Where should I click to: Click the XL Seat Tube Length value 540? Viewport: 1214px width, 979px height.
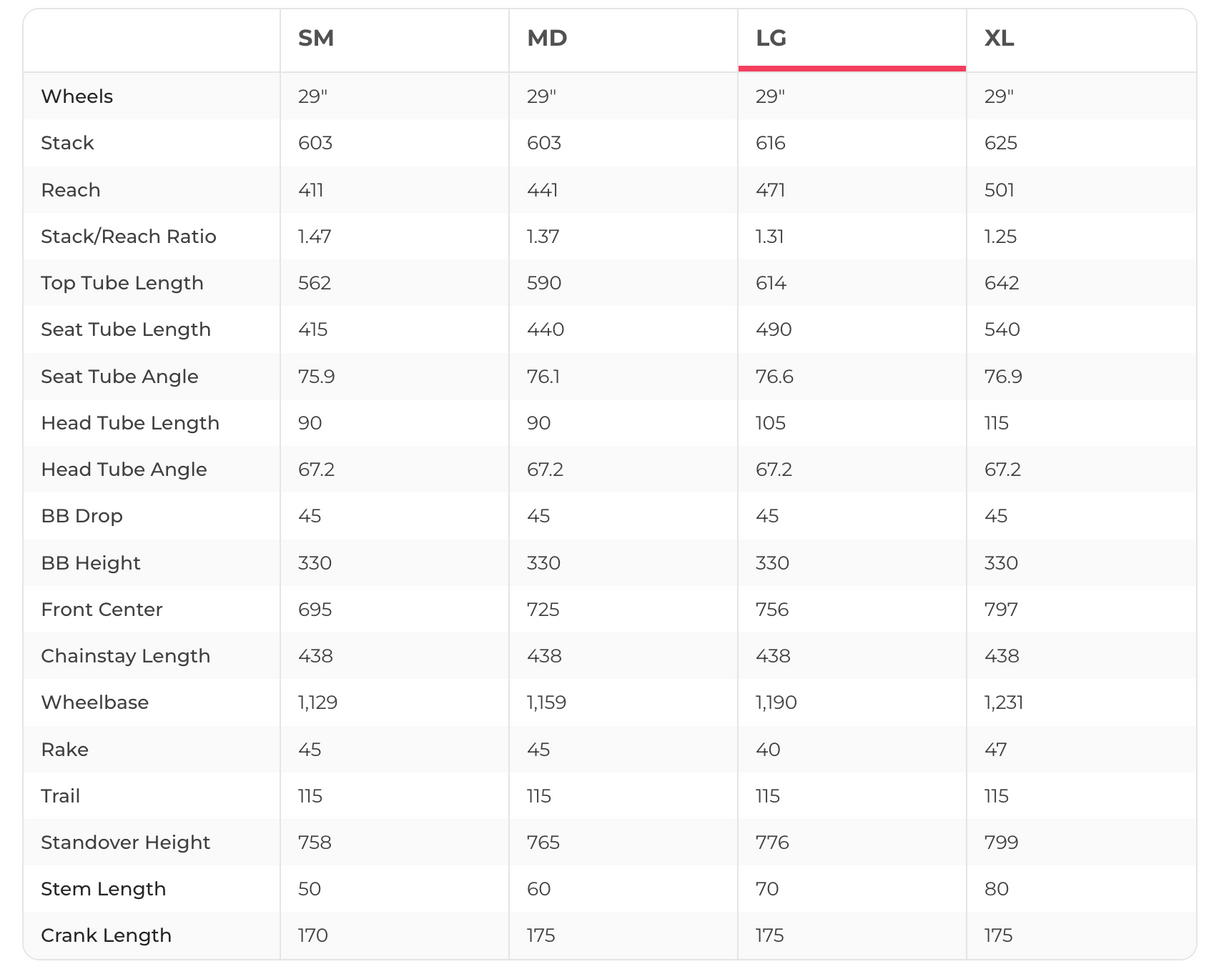pos(1002,330)
